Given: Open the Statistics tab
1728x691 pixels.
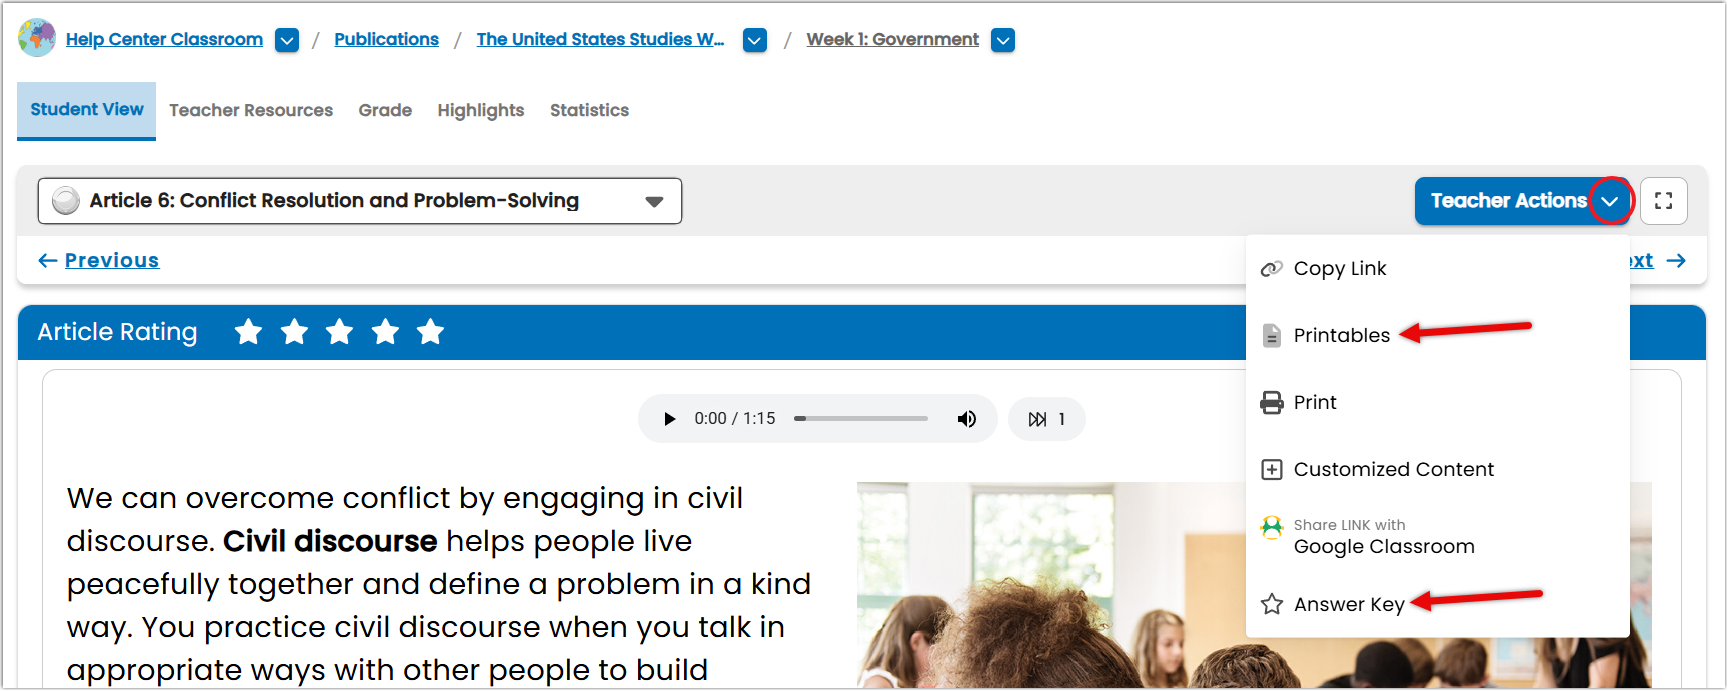Looking at the screenshot, I should pyautogui.click(x=589, y=110).
